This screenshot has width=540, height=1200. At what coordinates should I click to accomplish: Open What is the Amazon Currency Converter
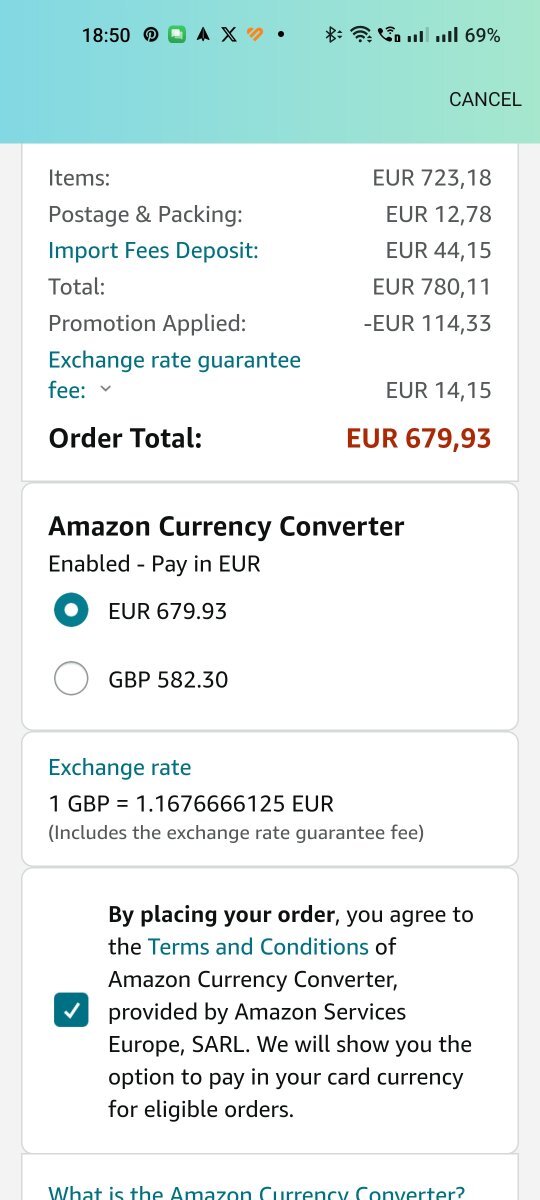(256, 1191)
